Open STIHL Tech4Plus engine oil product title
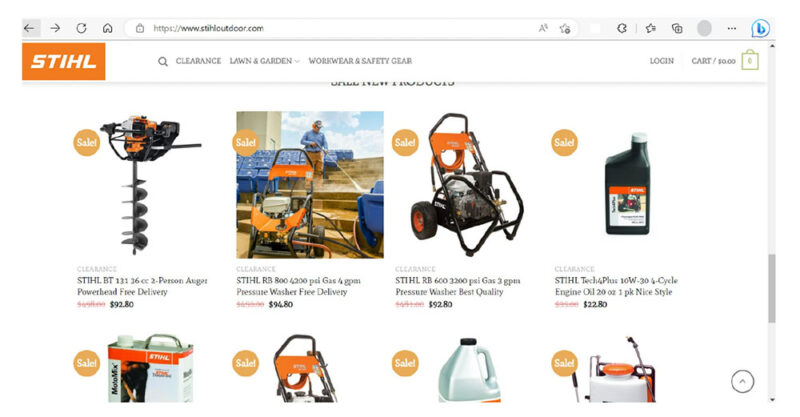This screenshot has width=800, height=417. click(616, 286)
